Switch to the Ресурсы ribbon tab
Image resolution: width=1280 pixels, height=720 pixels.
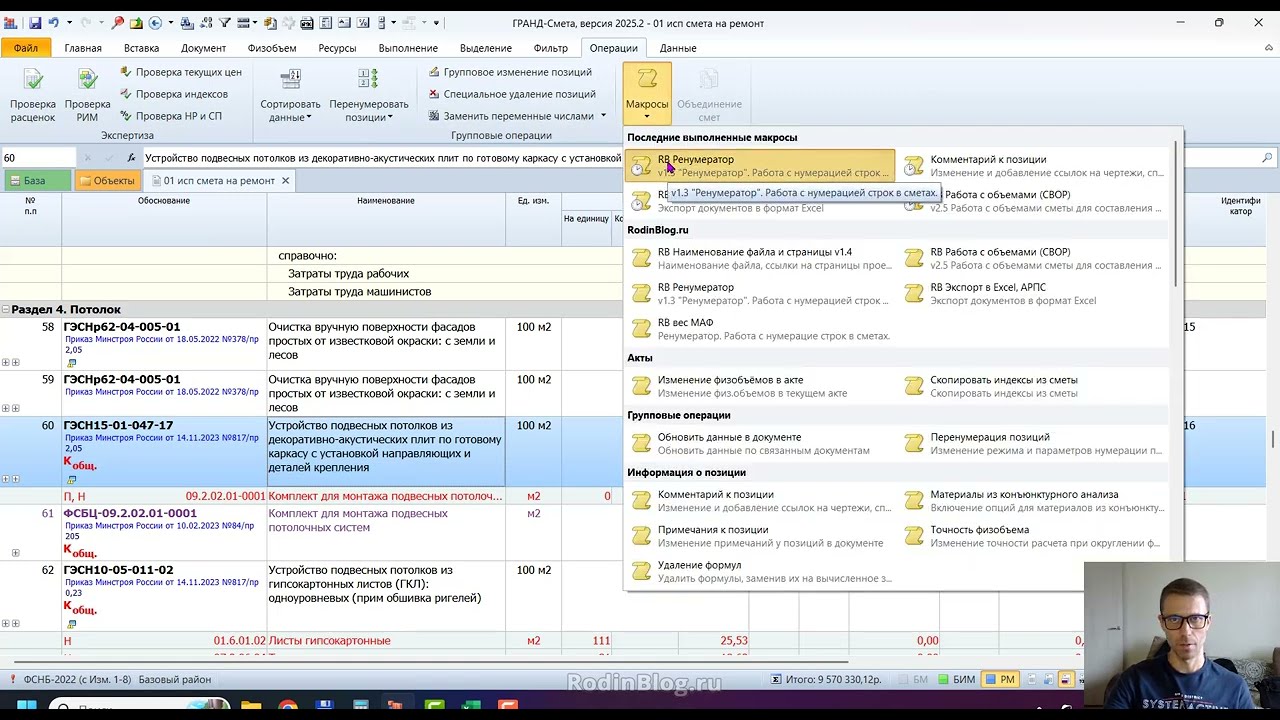[x=337, y=48]
